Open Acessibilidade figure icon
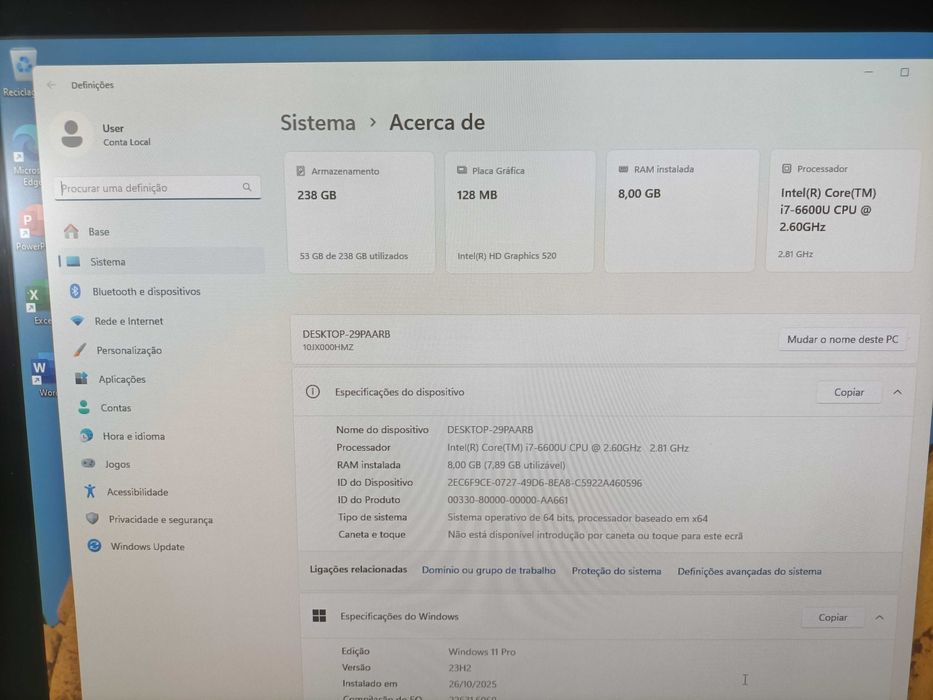This screenshot has width=933, height=700. click(90, 491)
